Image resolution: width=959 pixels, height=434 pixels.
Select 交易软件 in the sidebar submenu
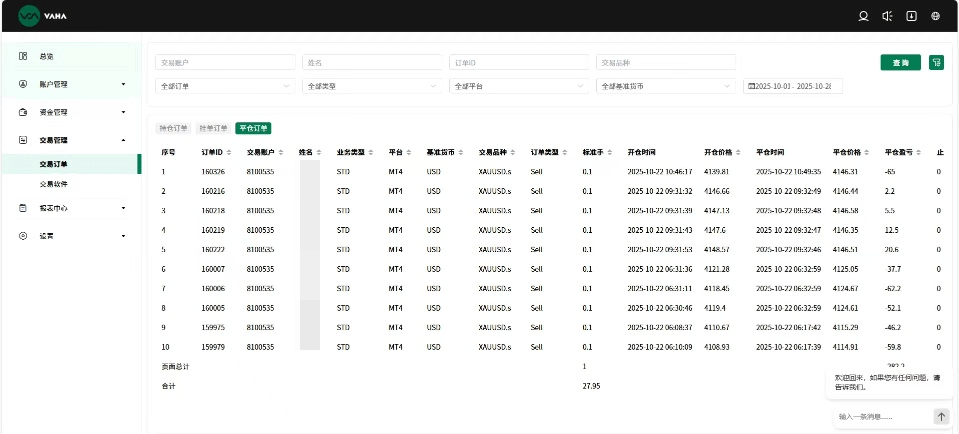tap(54, 184)
